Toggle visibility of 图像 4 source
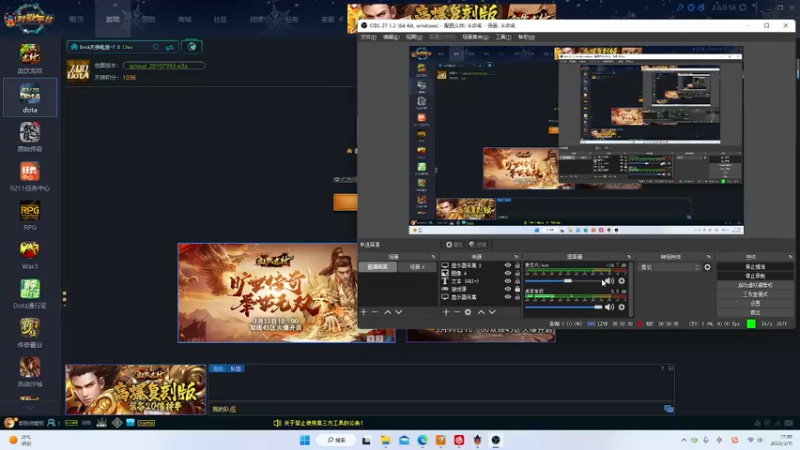Image resolution: width=800 pixels, height=450 pixels. click(x=508, y=273)
